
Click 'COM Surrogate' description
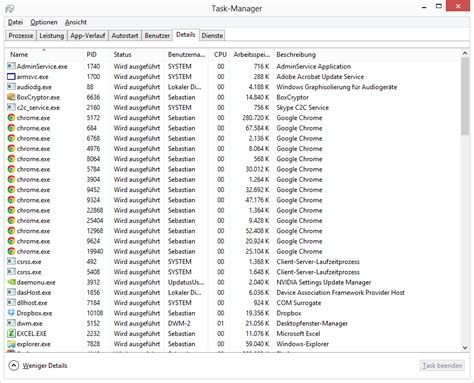click(299, 303)
